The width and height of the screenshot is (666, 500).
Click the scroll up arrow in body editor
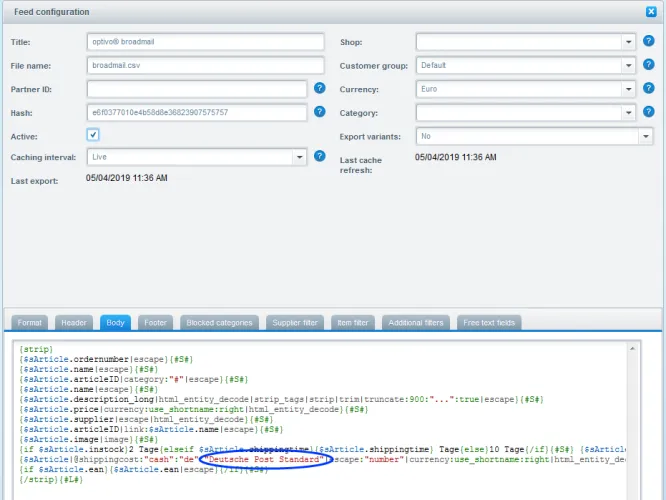coord(632,348)
